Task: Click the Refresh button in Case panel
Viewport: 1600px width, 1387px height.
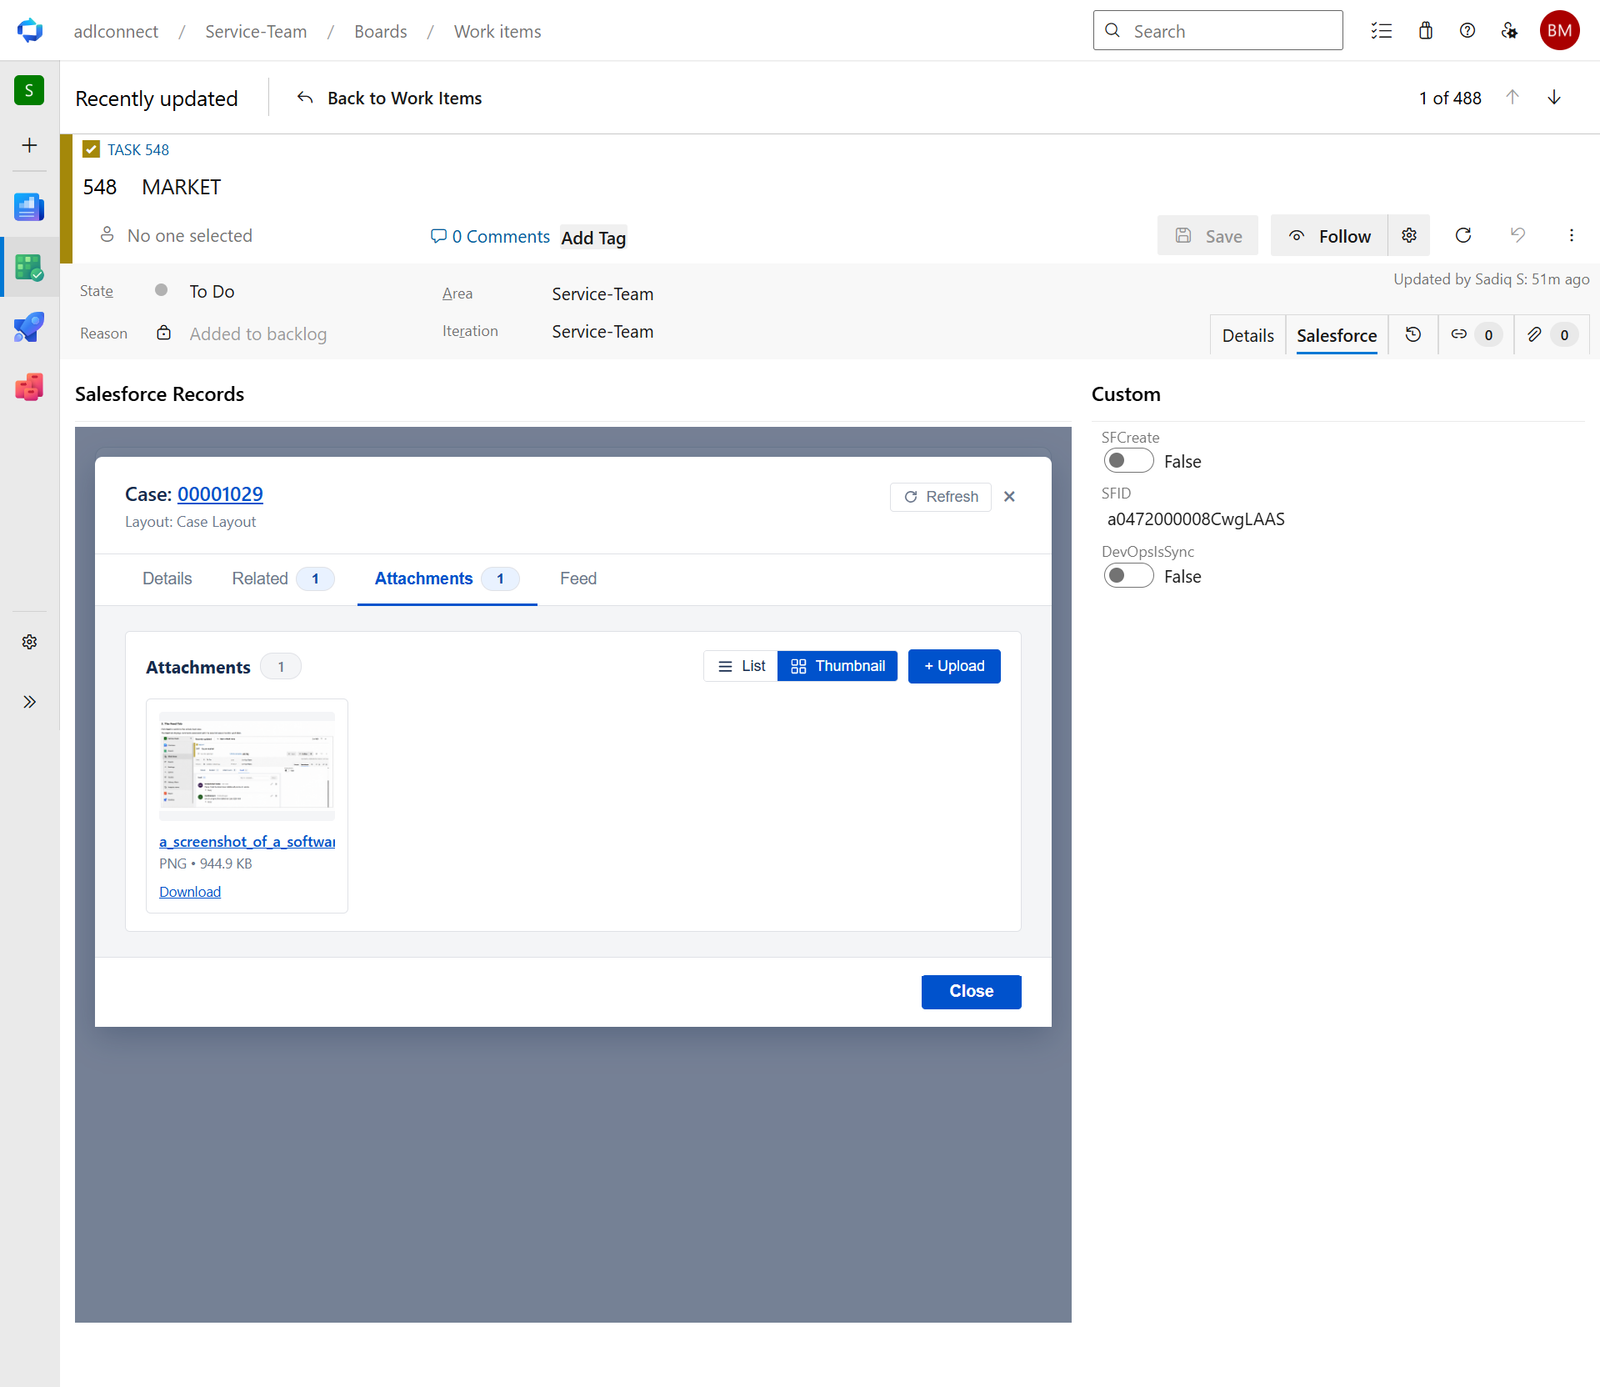Action: (x=941, y=497)
